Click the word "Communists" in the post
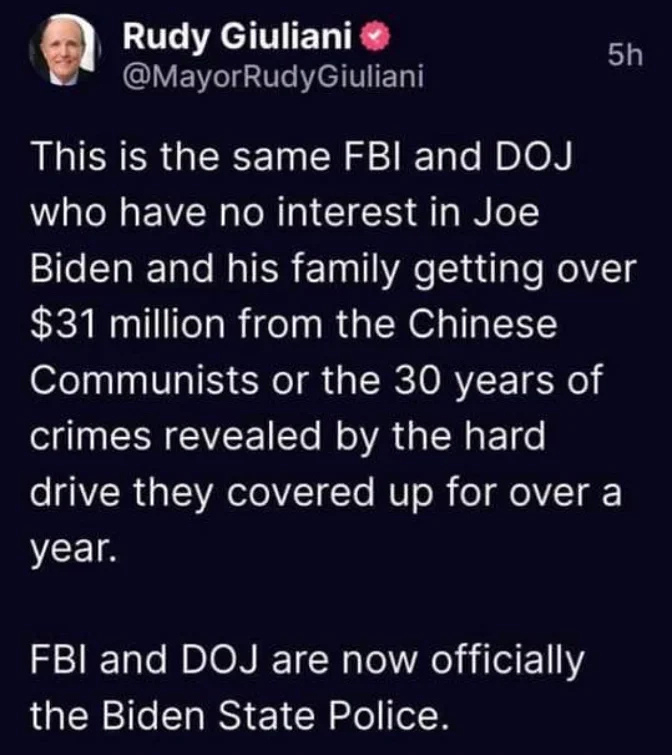Image resolution: width=672 pixels, height=755 pixels. click(144, 380)
